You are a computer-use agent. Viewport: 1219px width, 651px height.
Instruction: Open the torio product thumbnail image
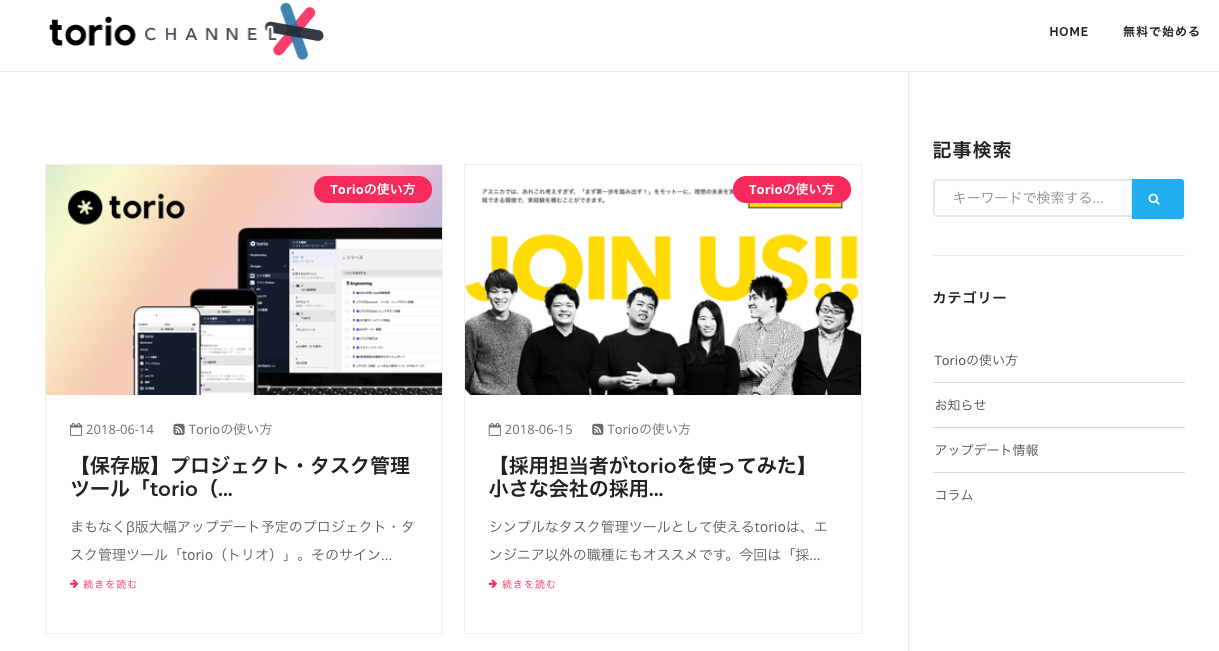(244, 280)
